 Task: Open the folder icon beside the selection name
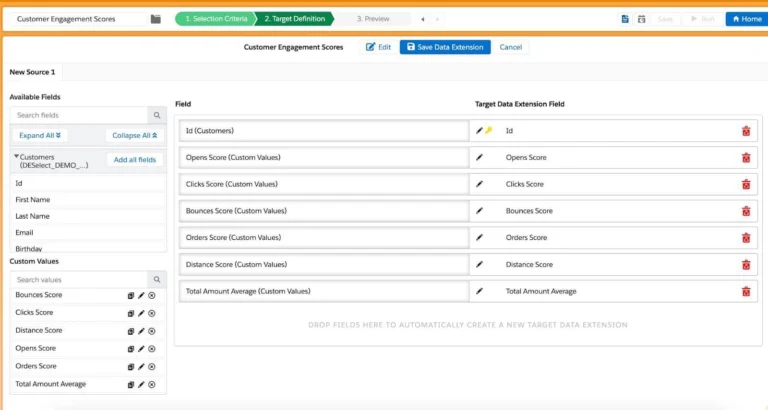click(x=155, y=19)
